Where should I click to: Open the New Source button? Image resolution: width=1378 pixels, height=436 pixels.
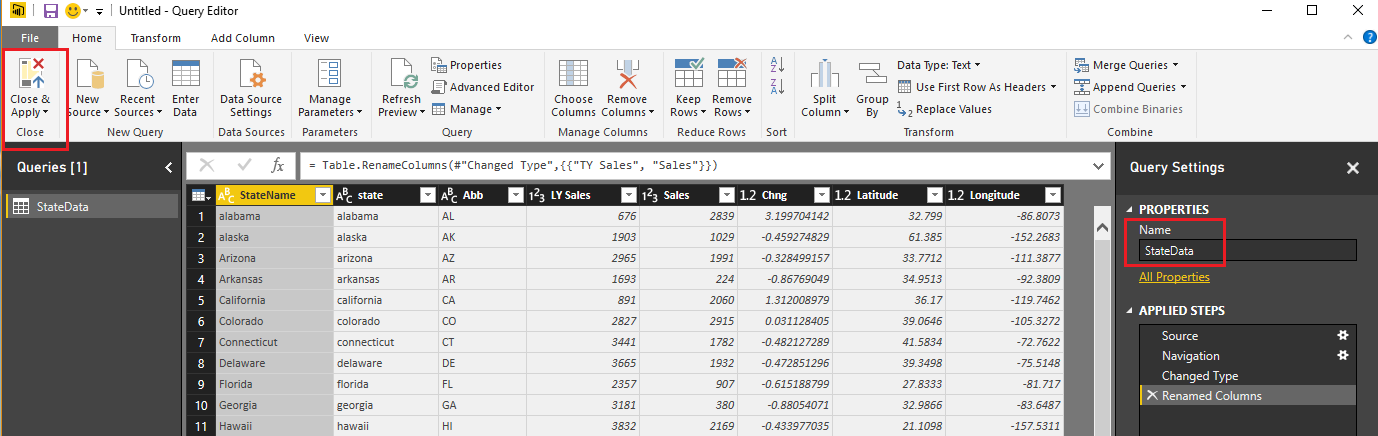pyautogui.click(x=88, y=88)
